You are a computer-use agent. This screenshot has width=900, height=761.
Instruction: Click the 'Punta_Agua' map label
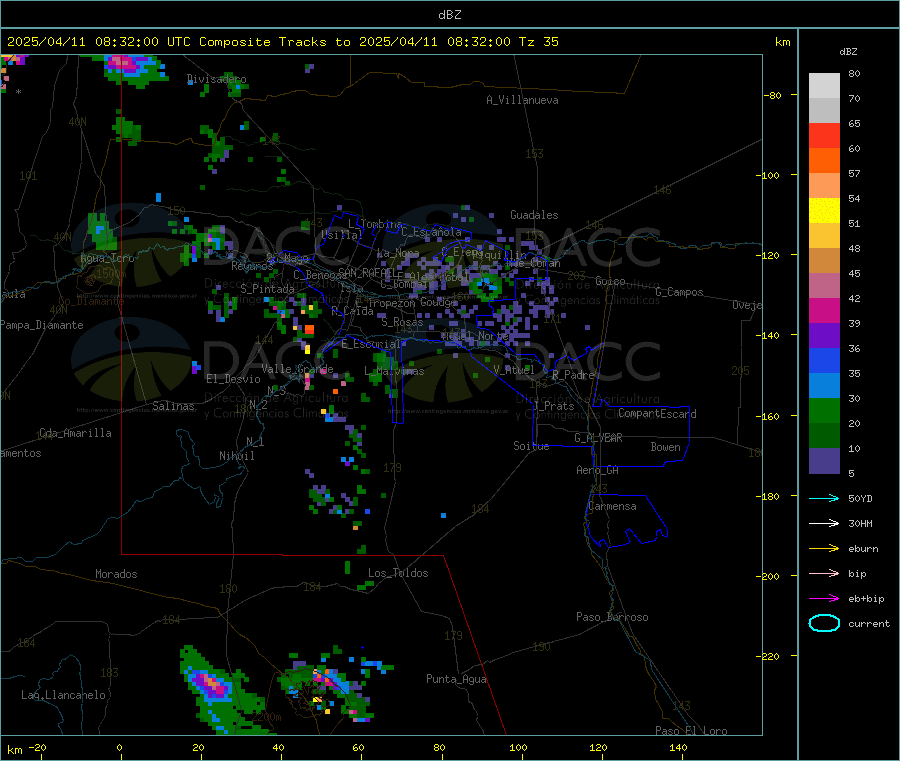pos(456,679)
